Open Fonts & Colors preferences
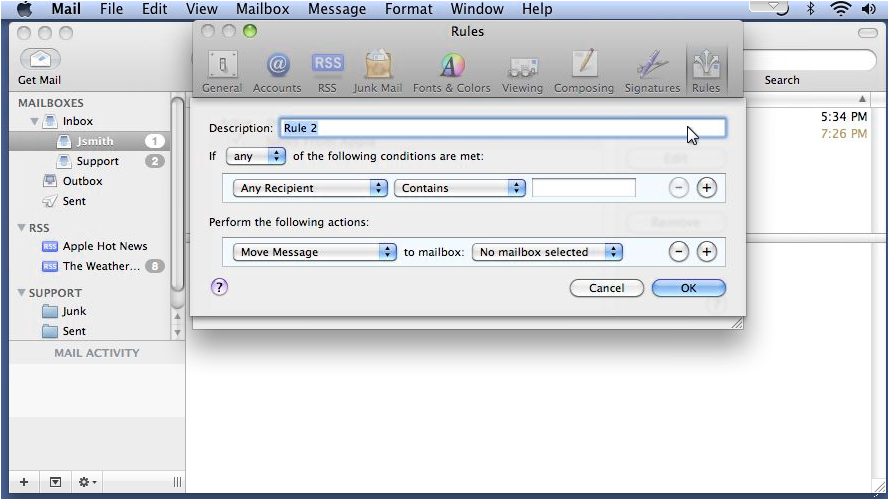Viewport: 889px width, 500px height. 452,72
